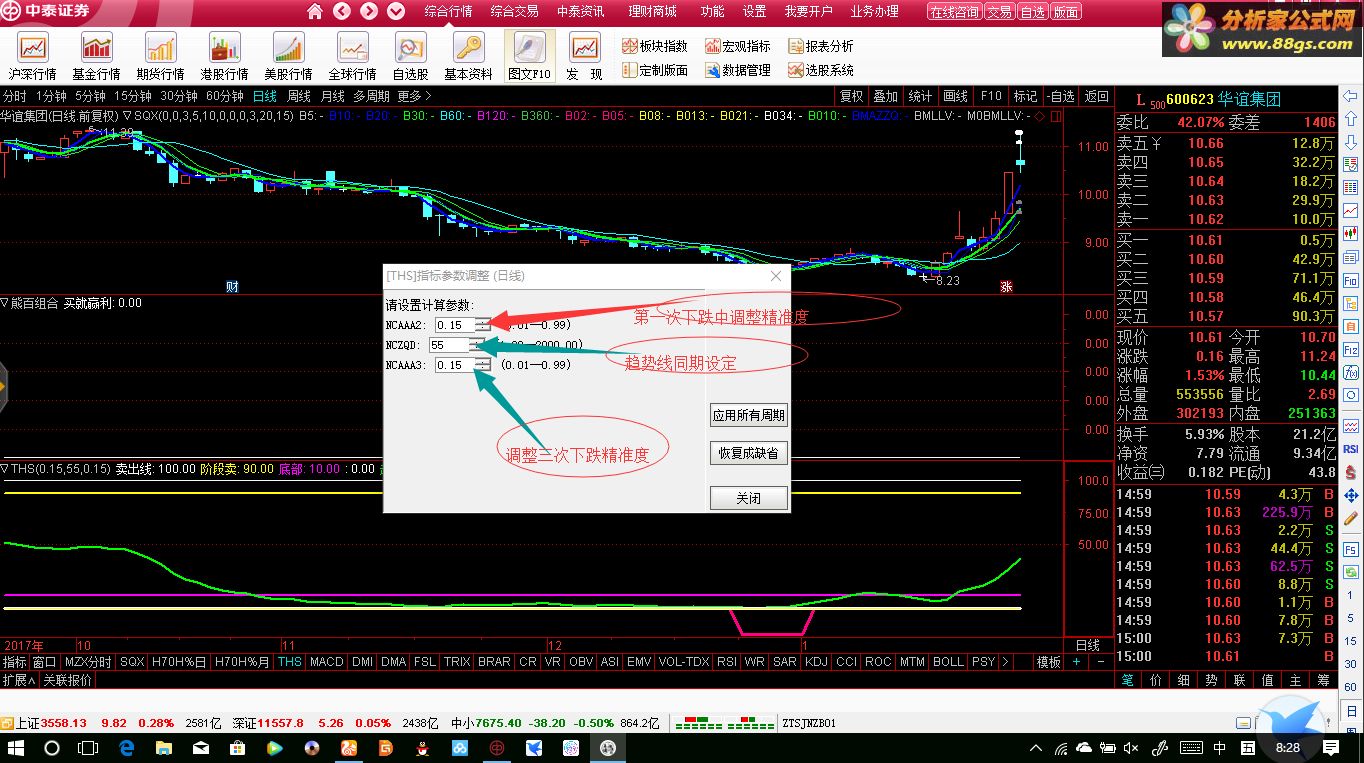The height and width of the screenshot is (763, 1364).
Task: Open the 模板 template selector
Action: point(1048,662)
